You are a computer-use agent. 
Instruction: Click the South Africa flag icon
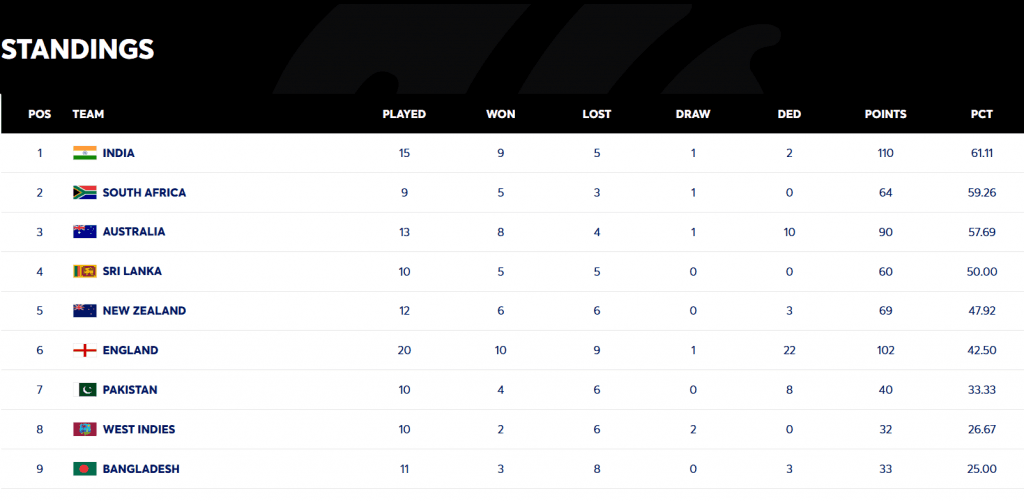click(x=84, y=193)
